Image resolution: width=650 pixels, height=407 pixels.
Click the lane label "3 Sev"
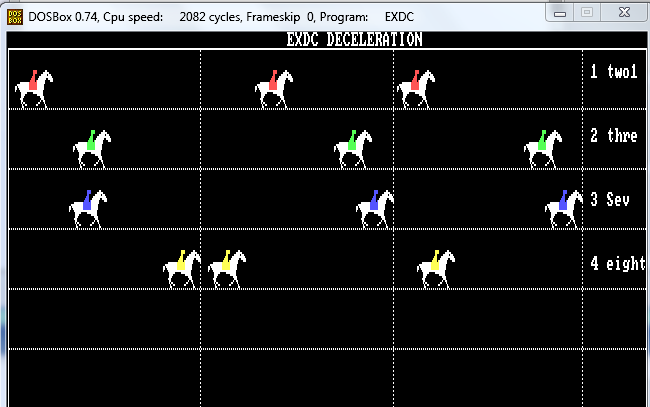click(x=610, y=199)
